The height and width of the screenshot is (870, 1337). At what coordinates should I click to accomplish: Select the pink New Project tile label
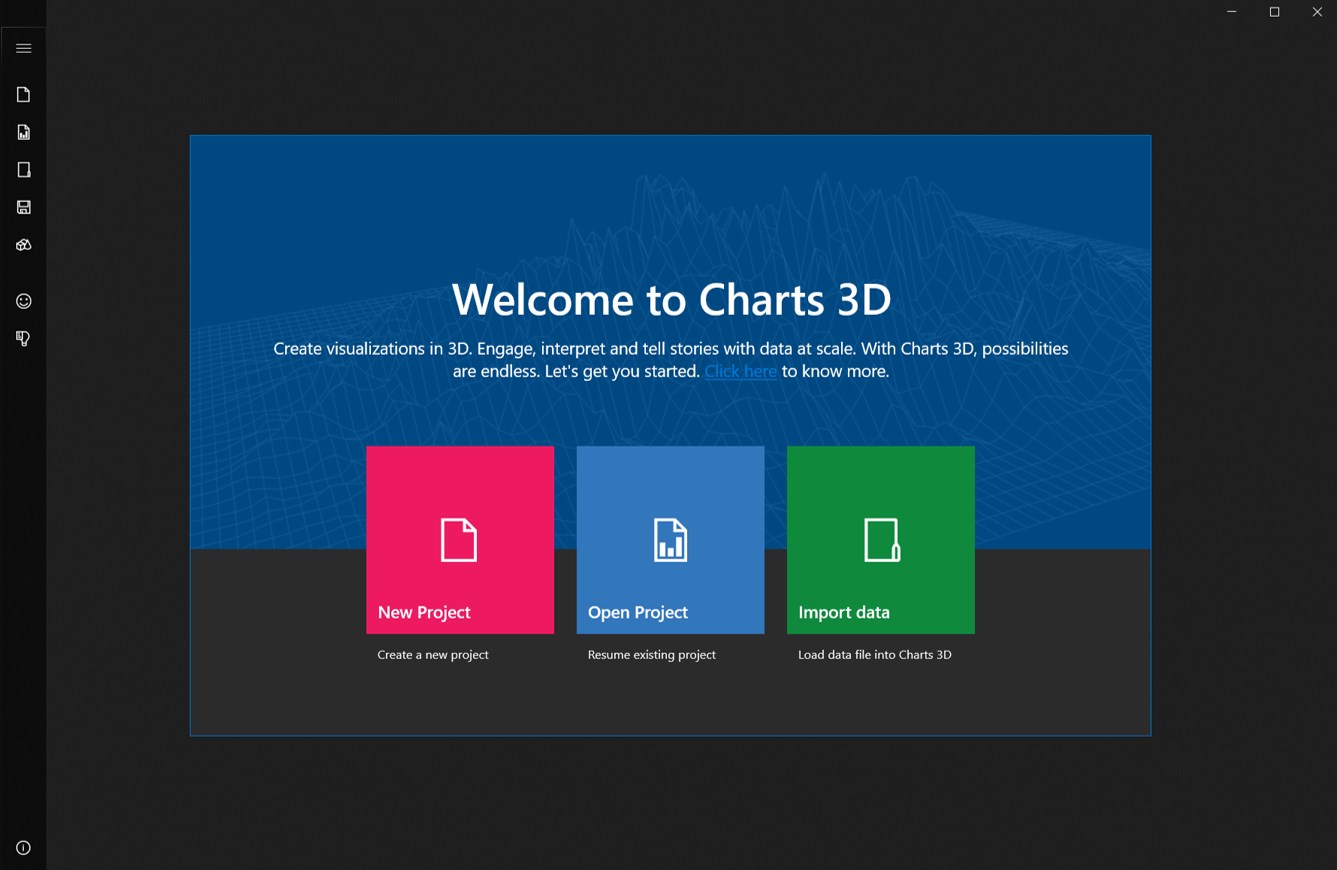[424, 612]
